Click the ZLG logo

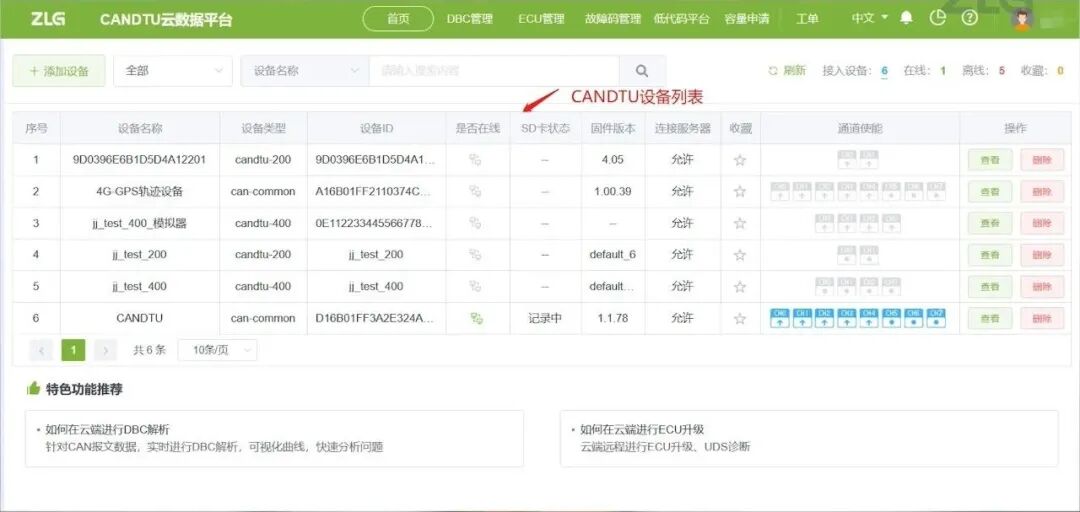48,19
